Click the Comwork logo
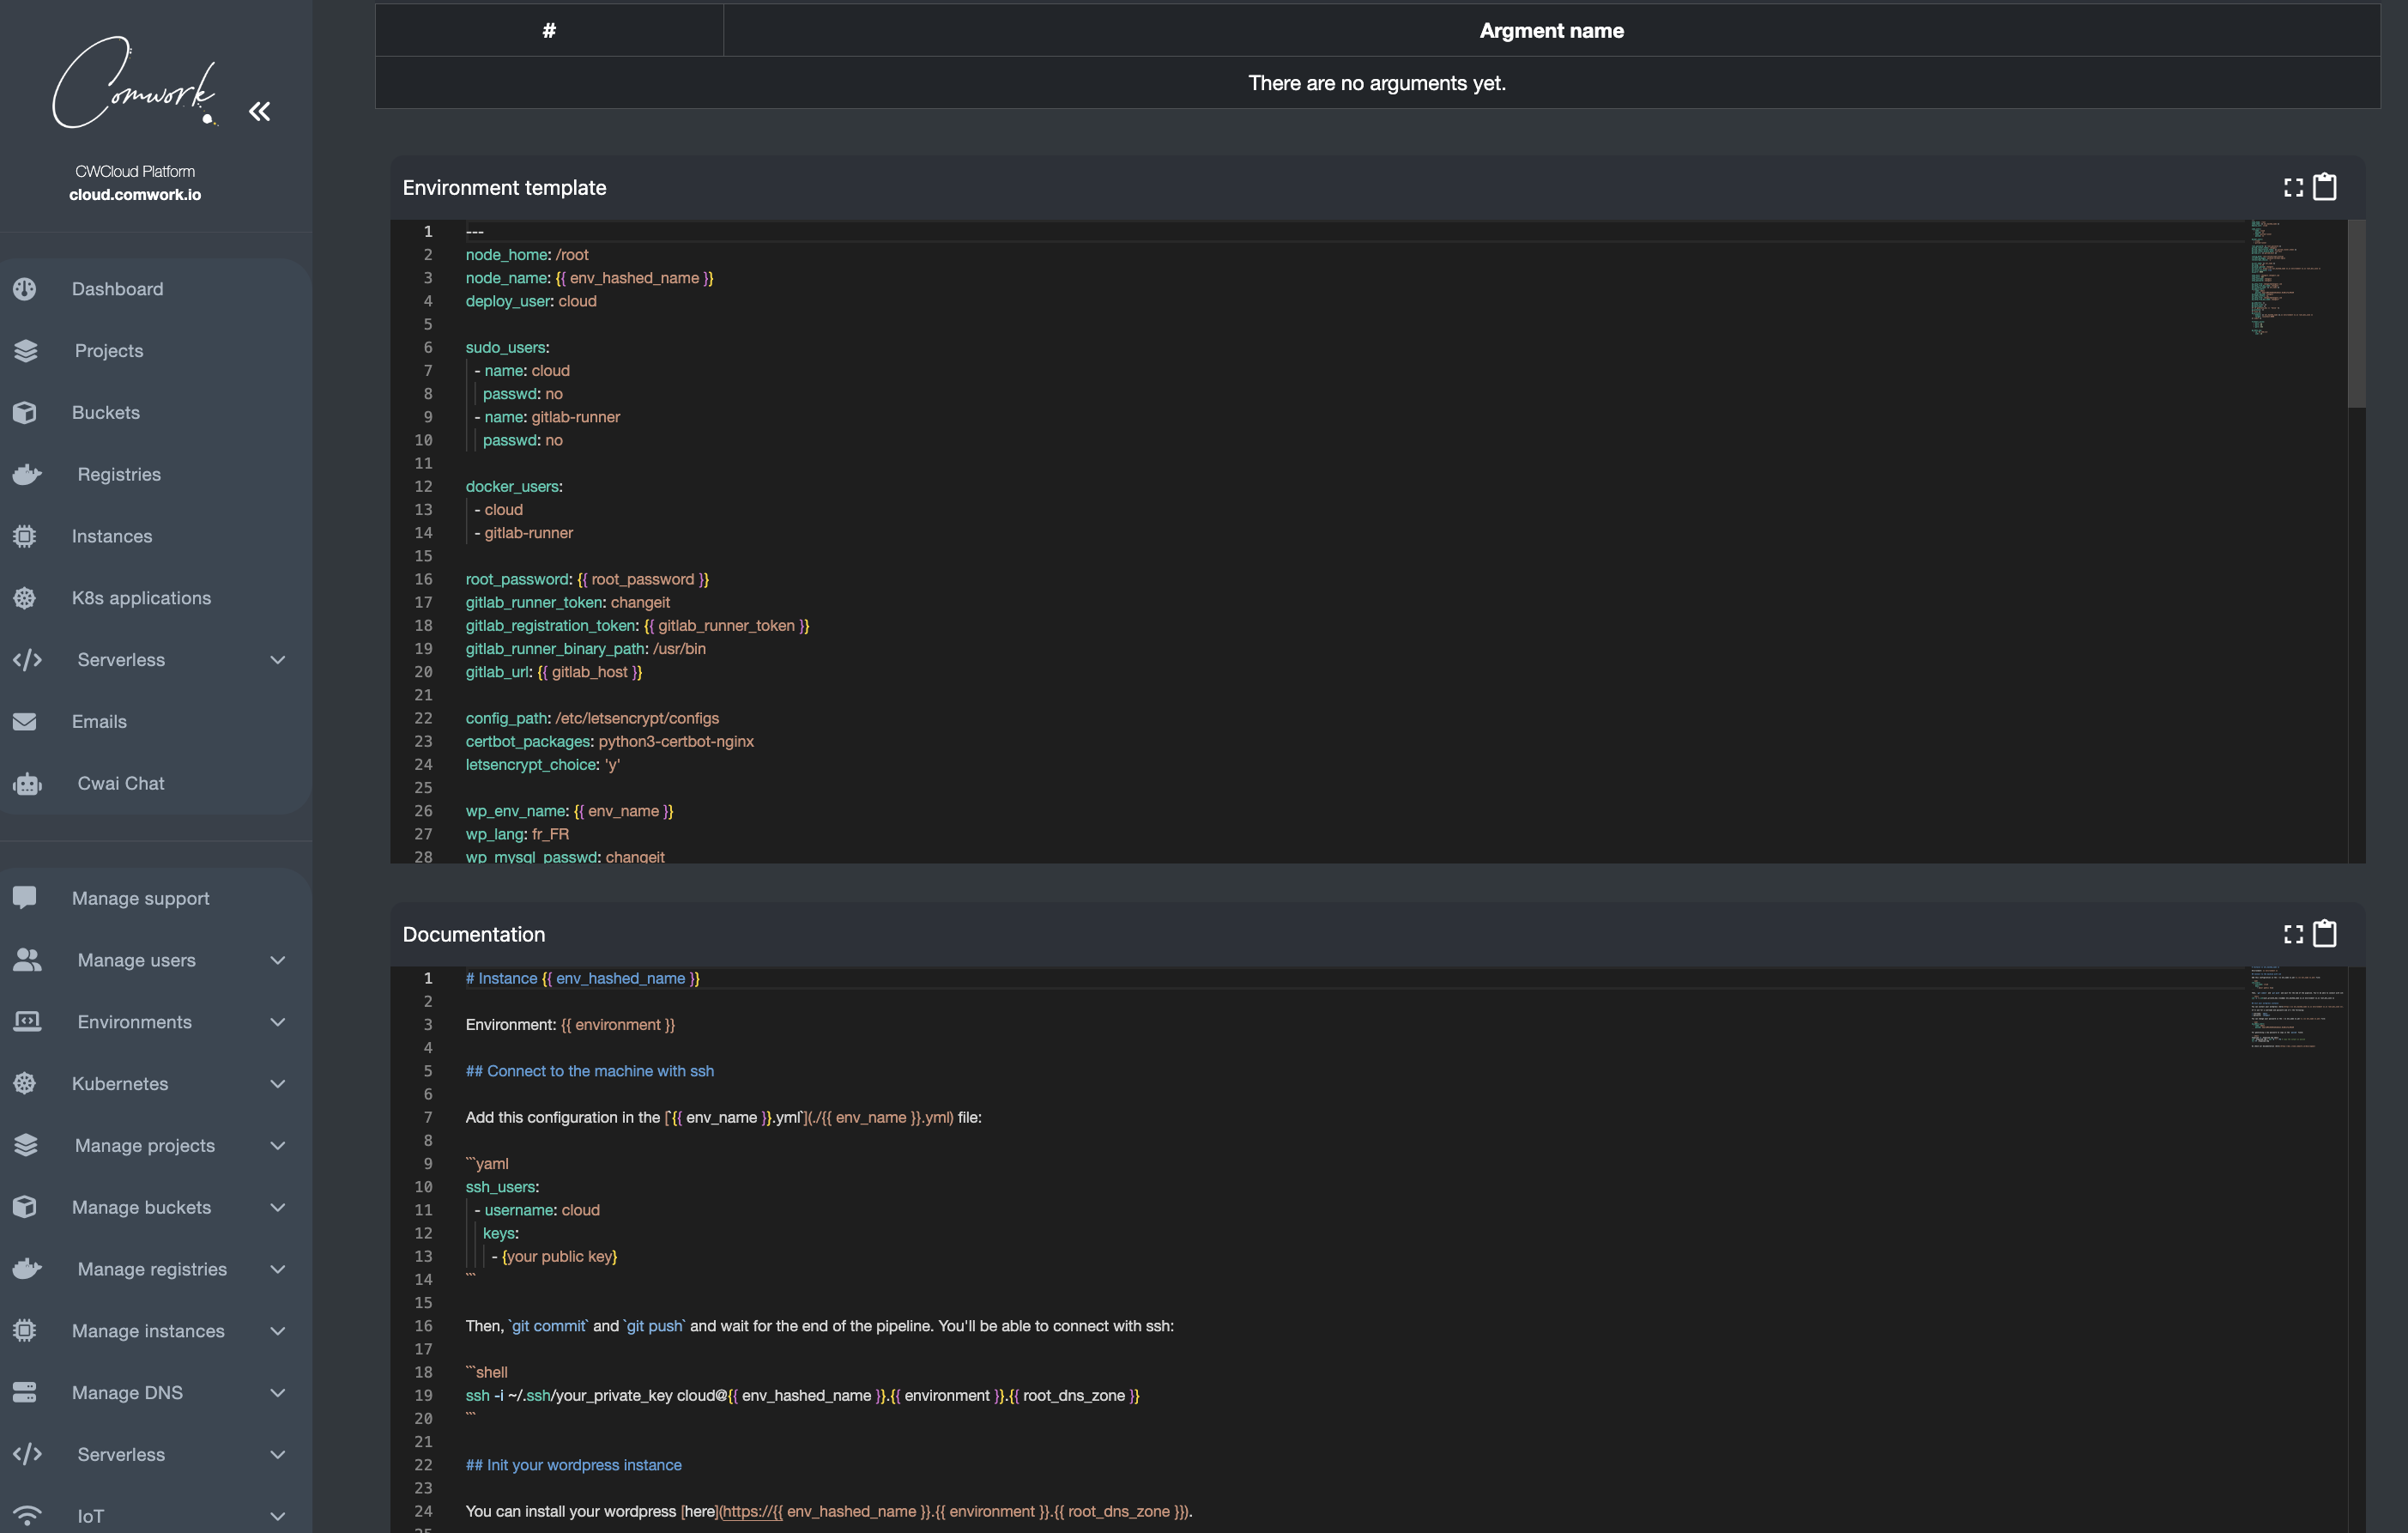 point(134,83)
